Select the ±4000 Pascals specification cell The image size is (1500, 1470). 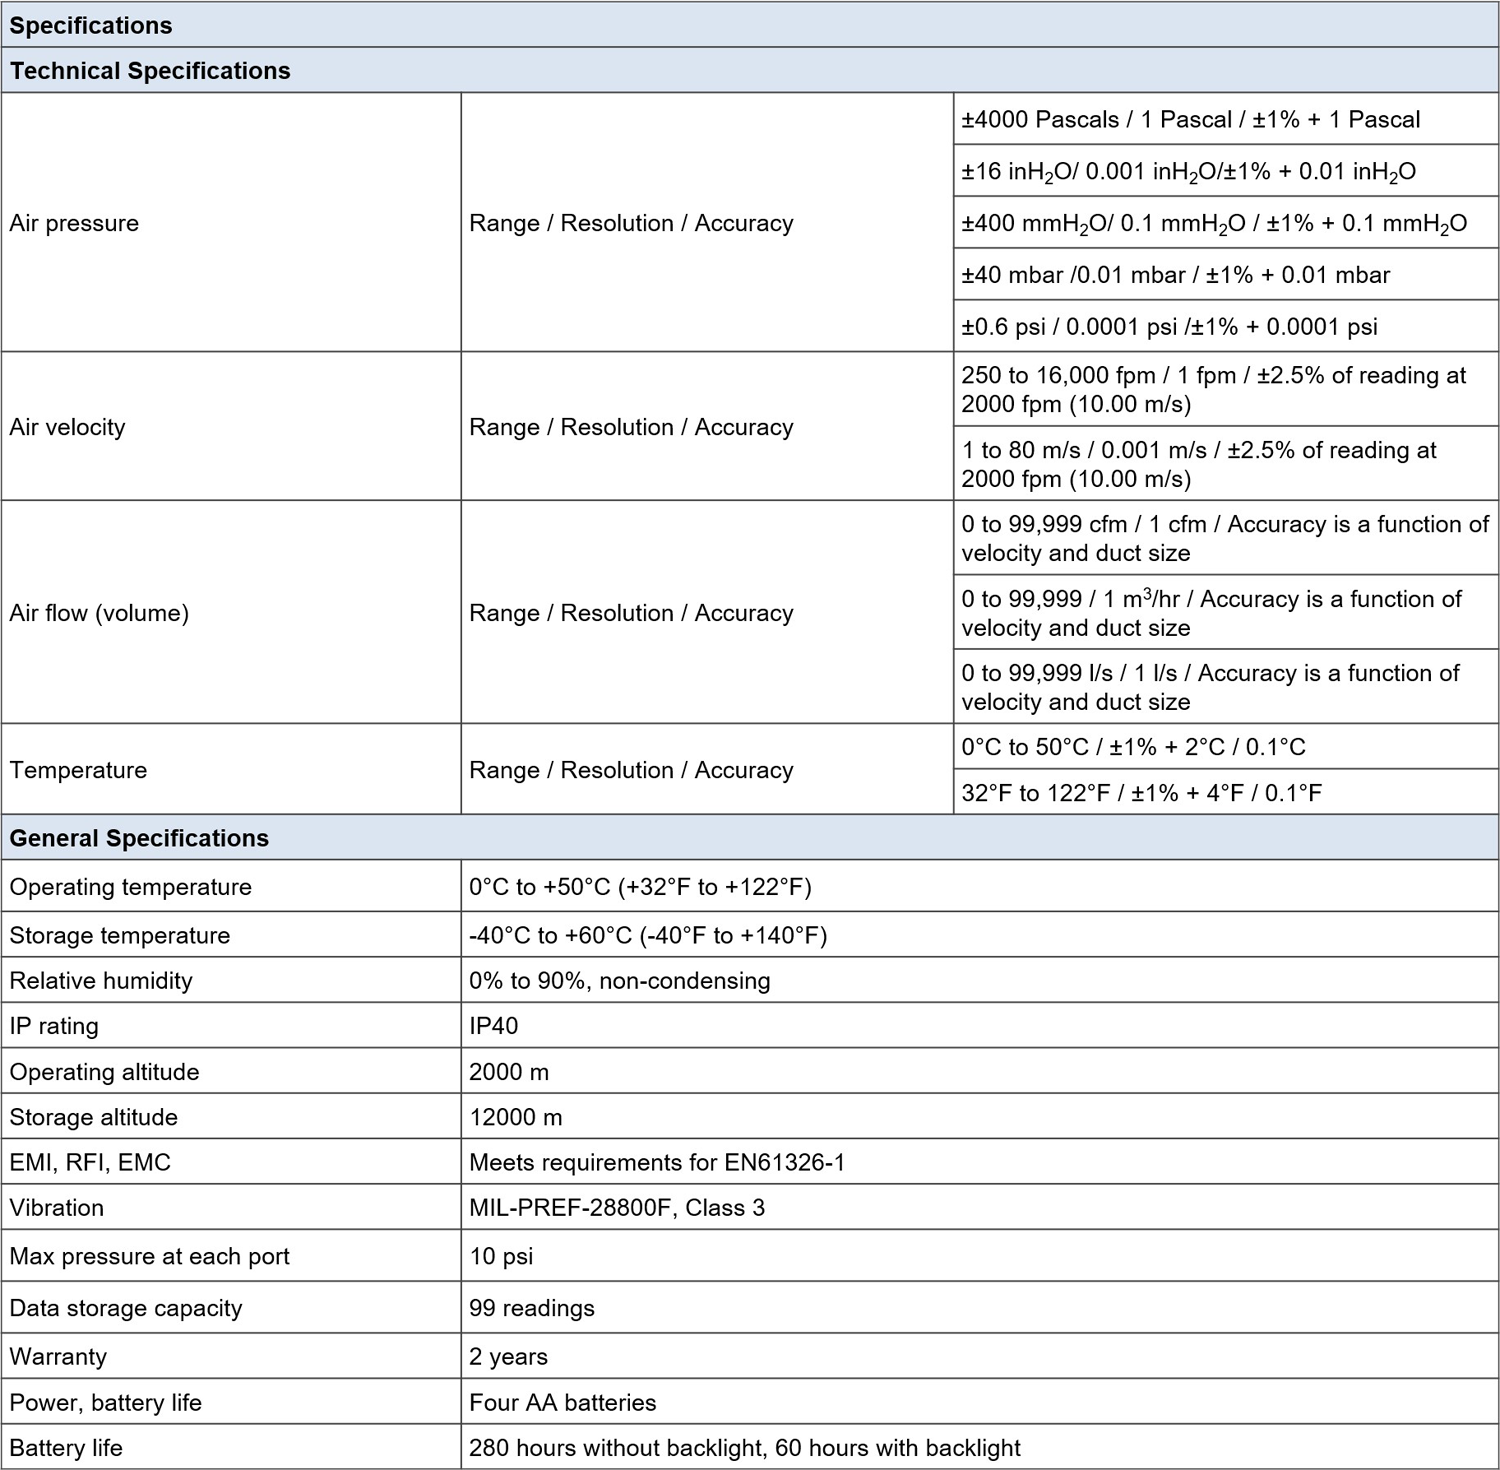[x=1190, y=120]
